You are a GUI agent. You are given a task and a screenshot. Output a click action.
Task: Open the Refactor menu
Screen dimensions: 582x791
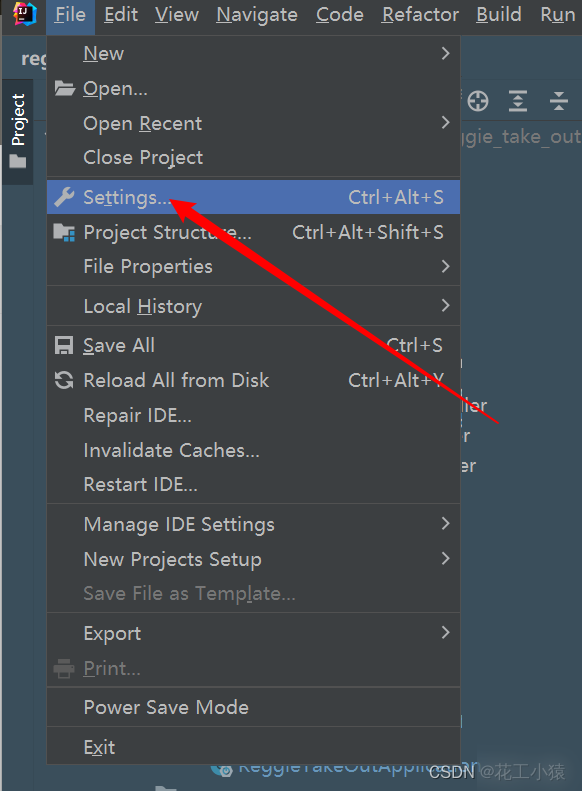pyautogui.click(x=420, y=15)
